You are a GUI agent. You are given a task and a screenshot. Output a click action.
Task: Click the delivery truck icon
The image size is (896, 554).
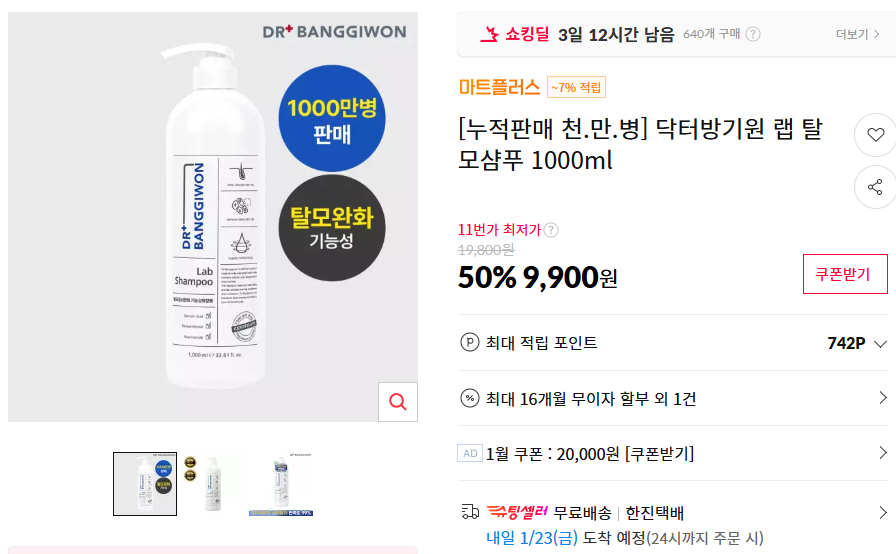pyautogui.click(x=470, y=512)
